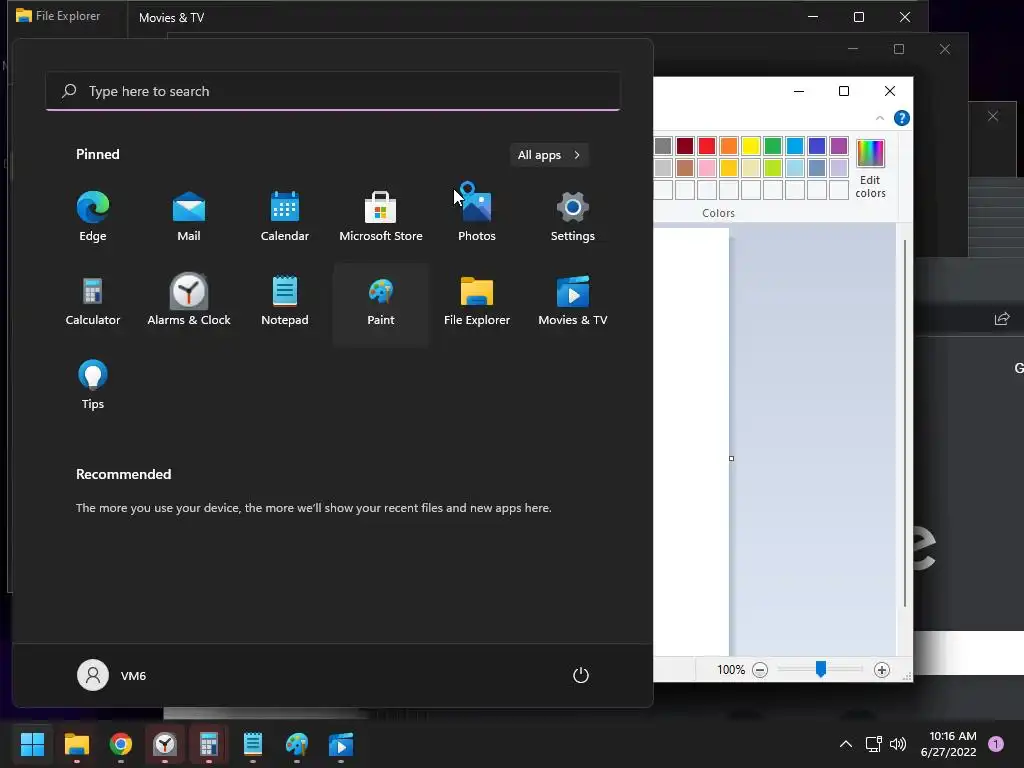The image size is (1024, 768).
Task: Minimize the Movies & TV window
Action: [x=813, y=17]
